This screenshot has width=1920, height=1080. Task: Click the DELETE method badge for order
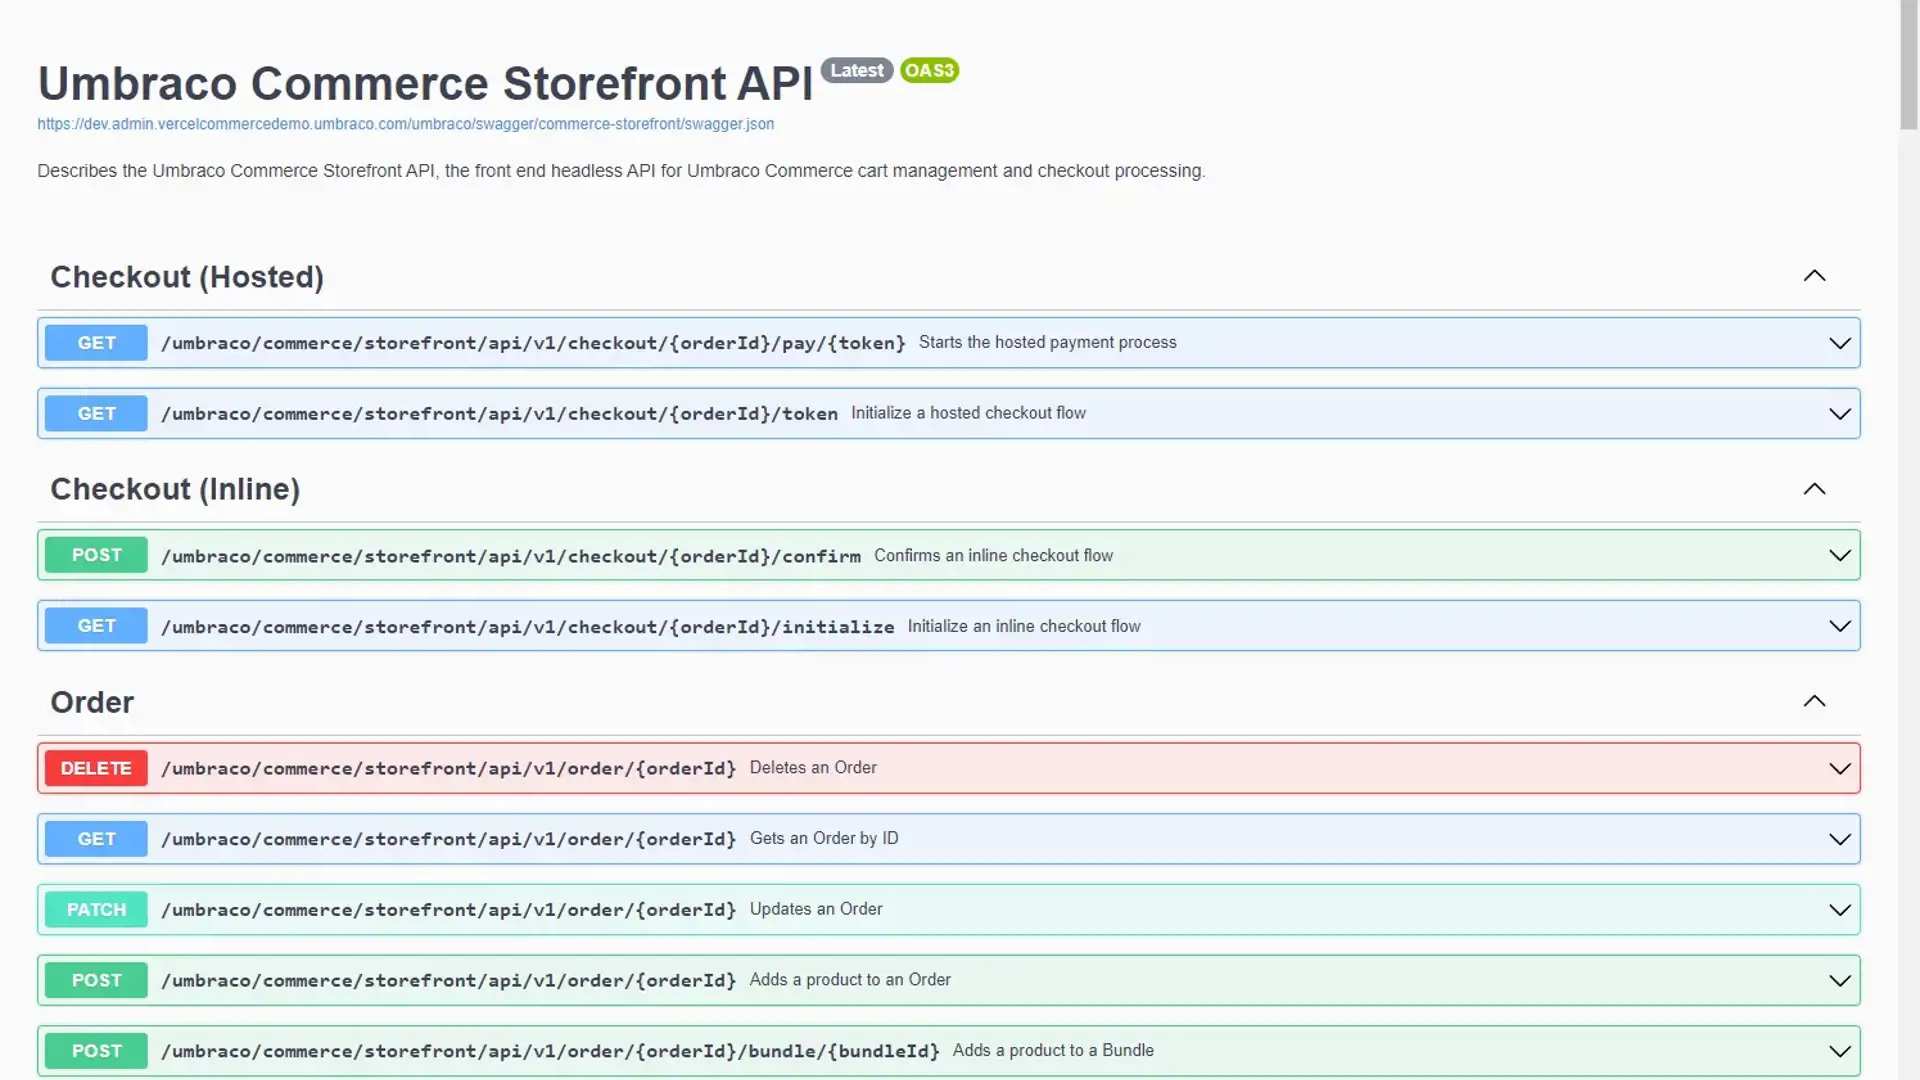point(96,768)
